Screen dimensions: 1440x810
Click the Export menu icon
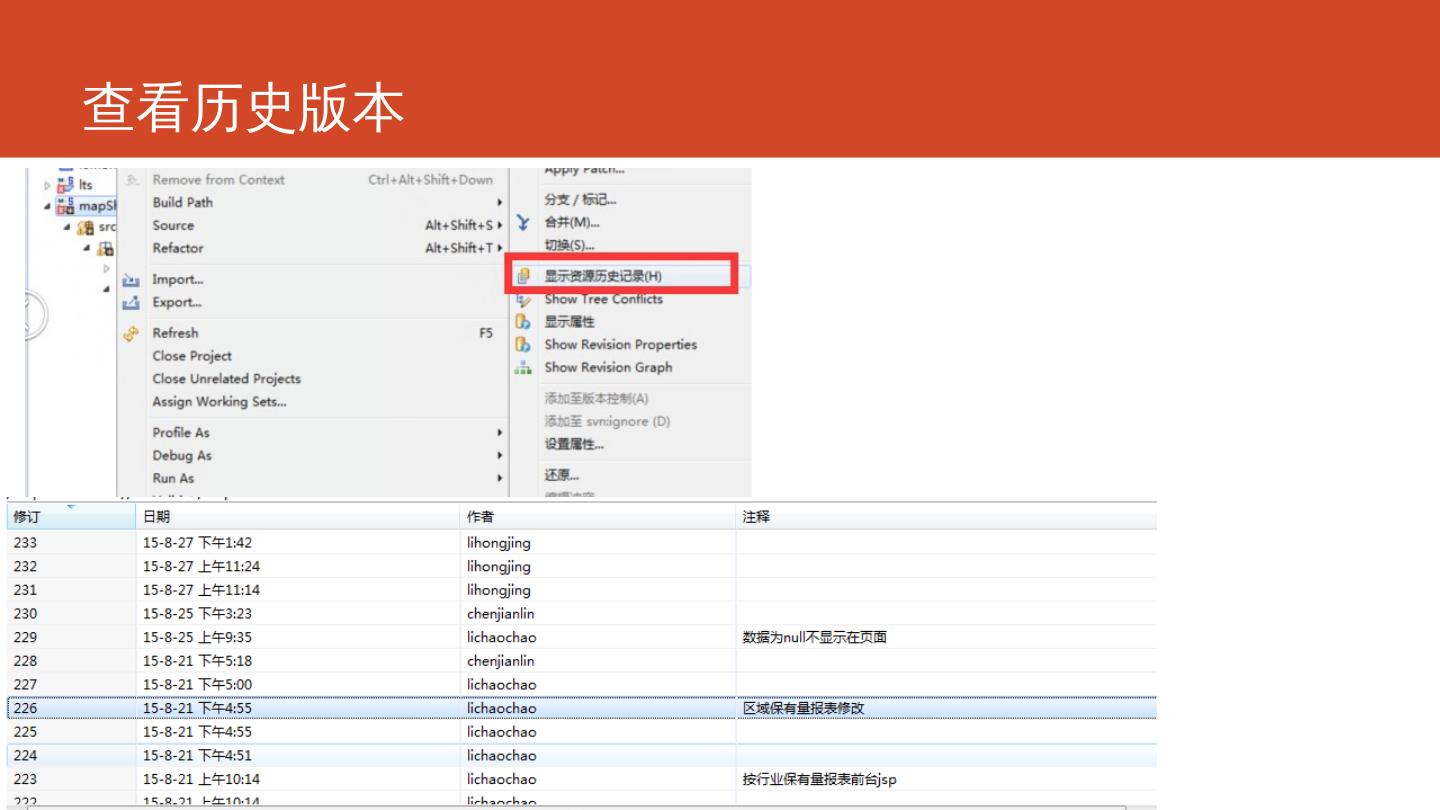pos(130,303)
